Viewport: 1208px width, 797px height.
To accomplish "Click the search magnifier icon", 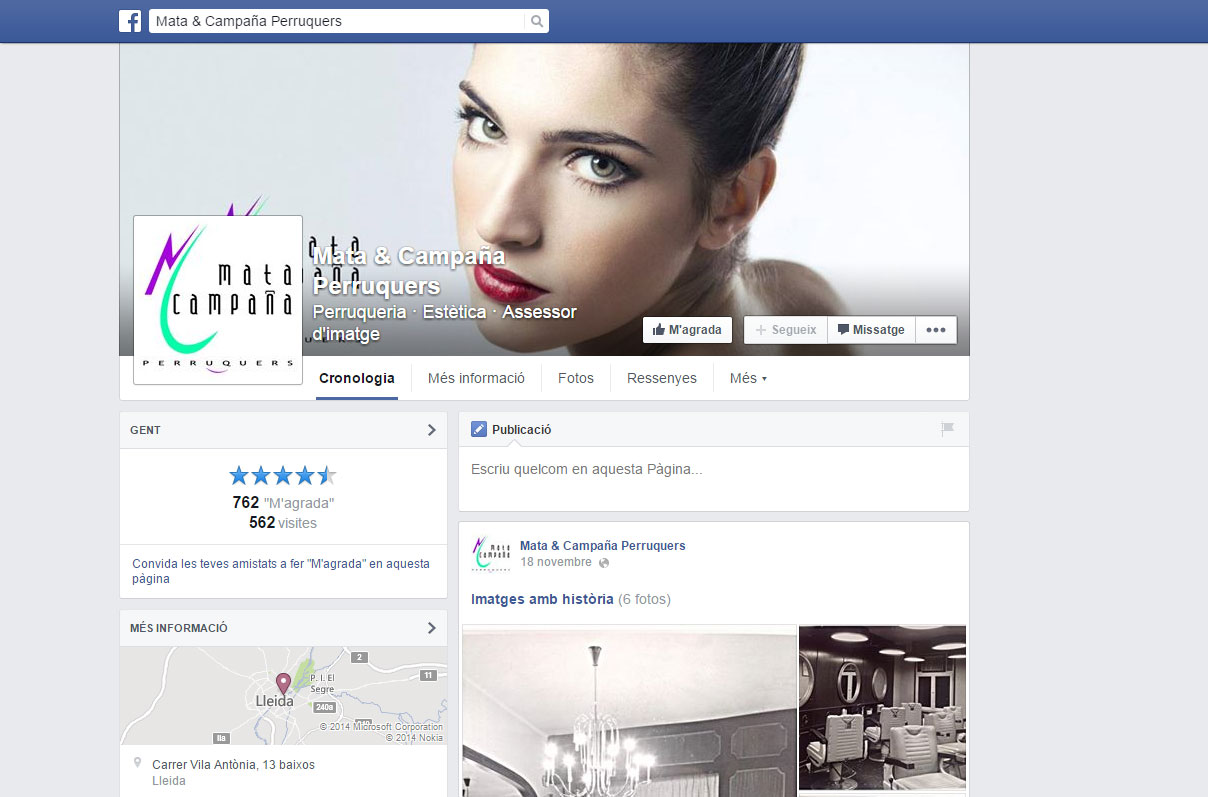I will pyautogui.click(x=537, y=21).
